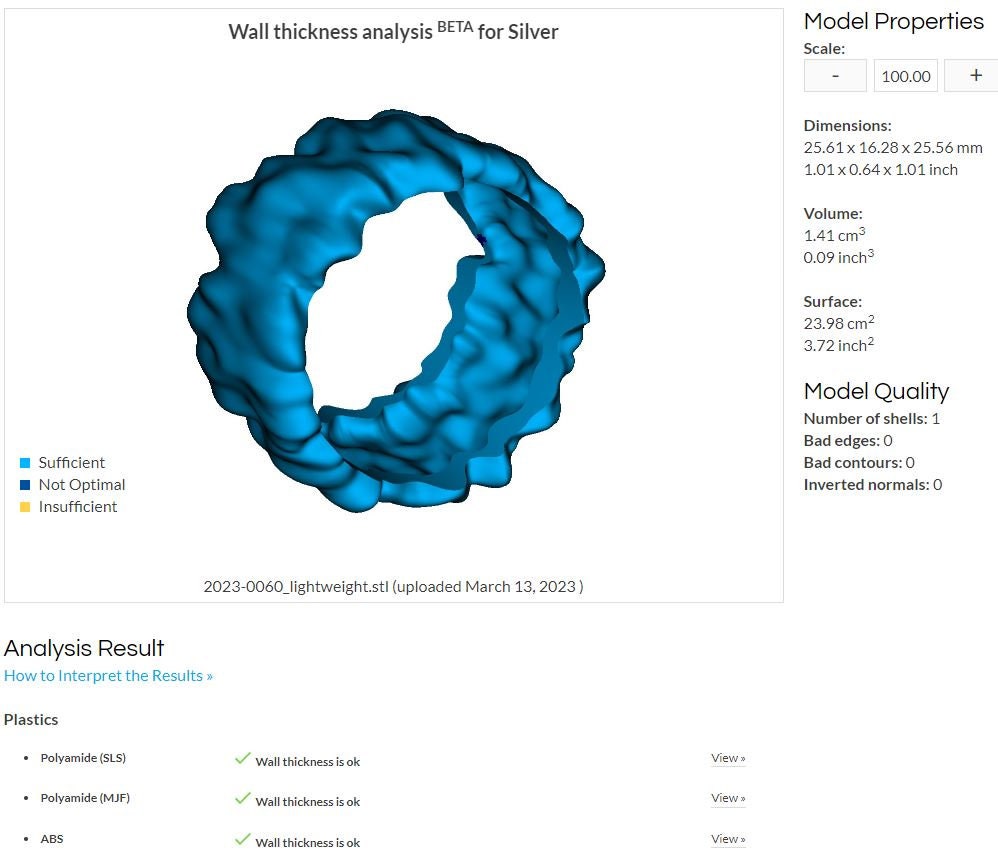This screenshot has height=858, width=998.
Task: View Polyamide (MJF) wall thickness result
Action: click(x=728, y=798)
